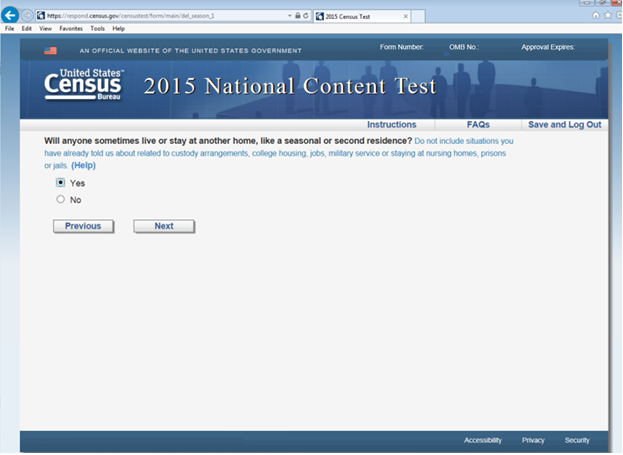Click the OMB No. label

[464, 47]
